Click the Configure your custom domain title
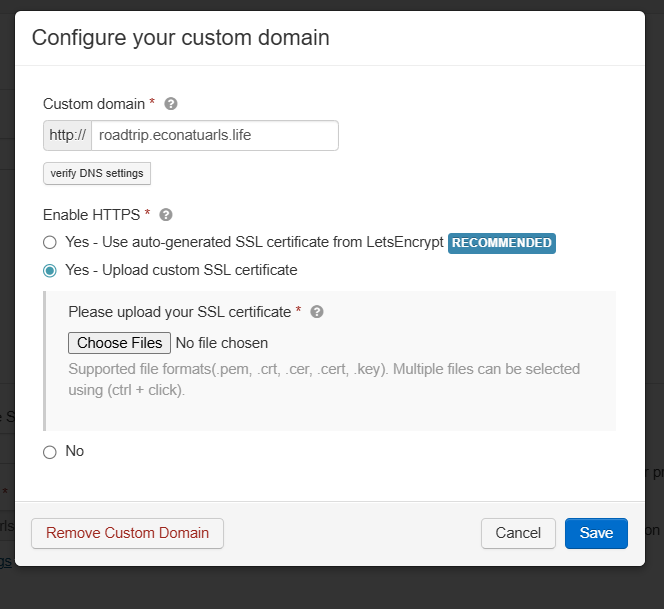 click(x=181, y=38)
